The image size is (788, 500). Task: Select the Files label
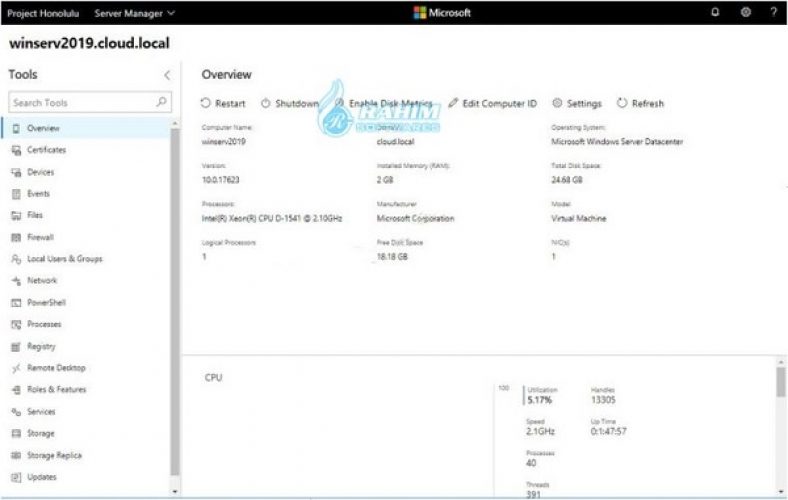pos(35,216)
